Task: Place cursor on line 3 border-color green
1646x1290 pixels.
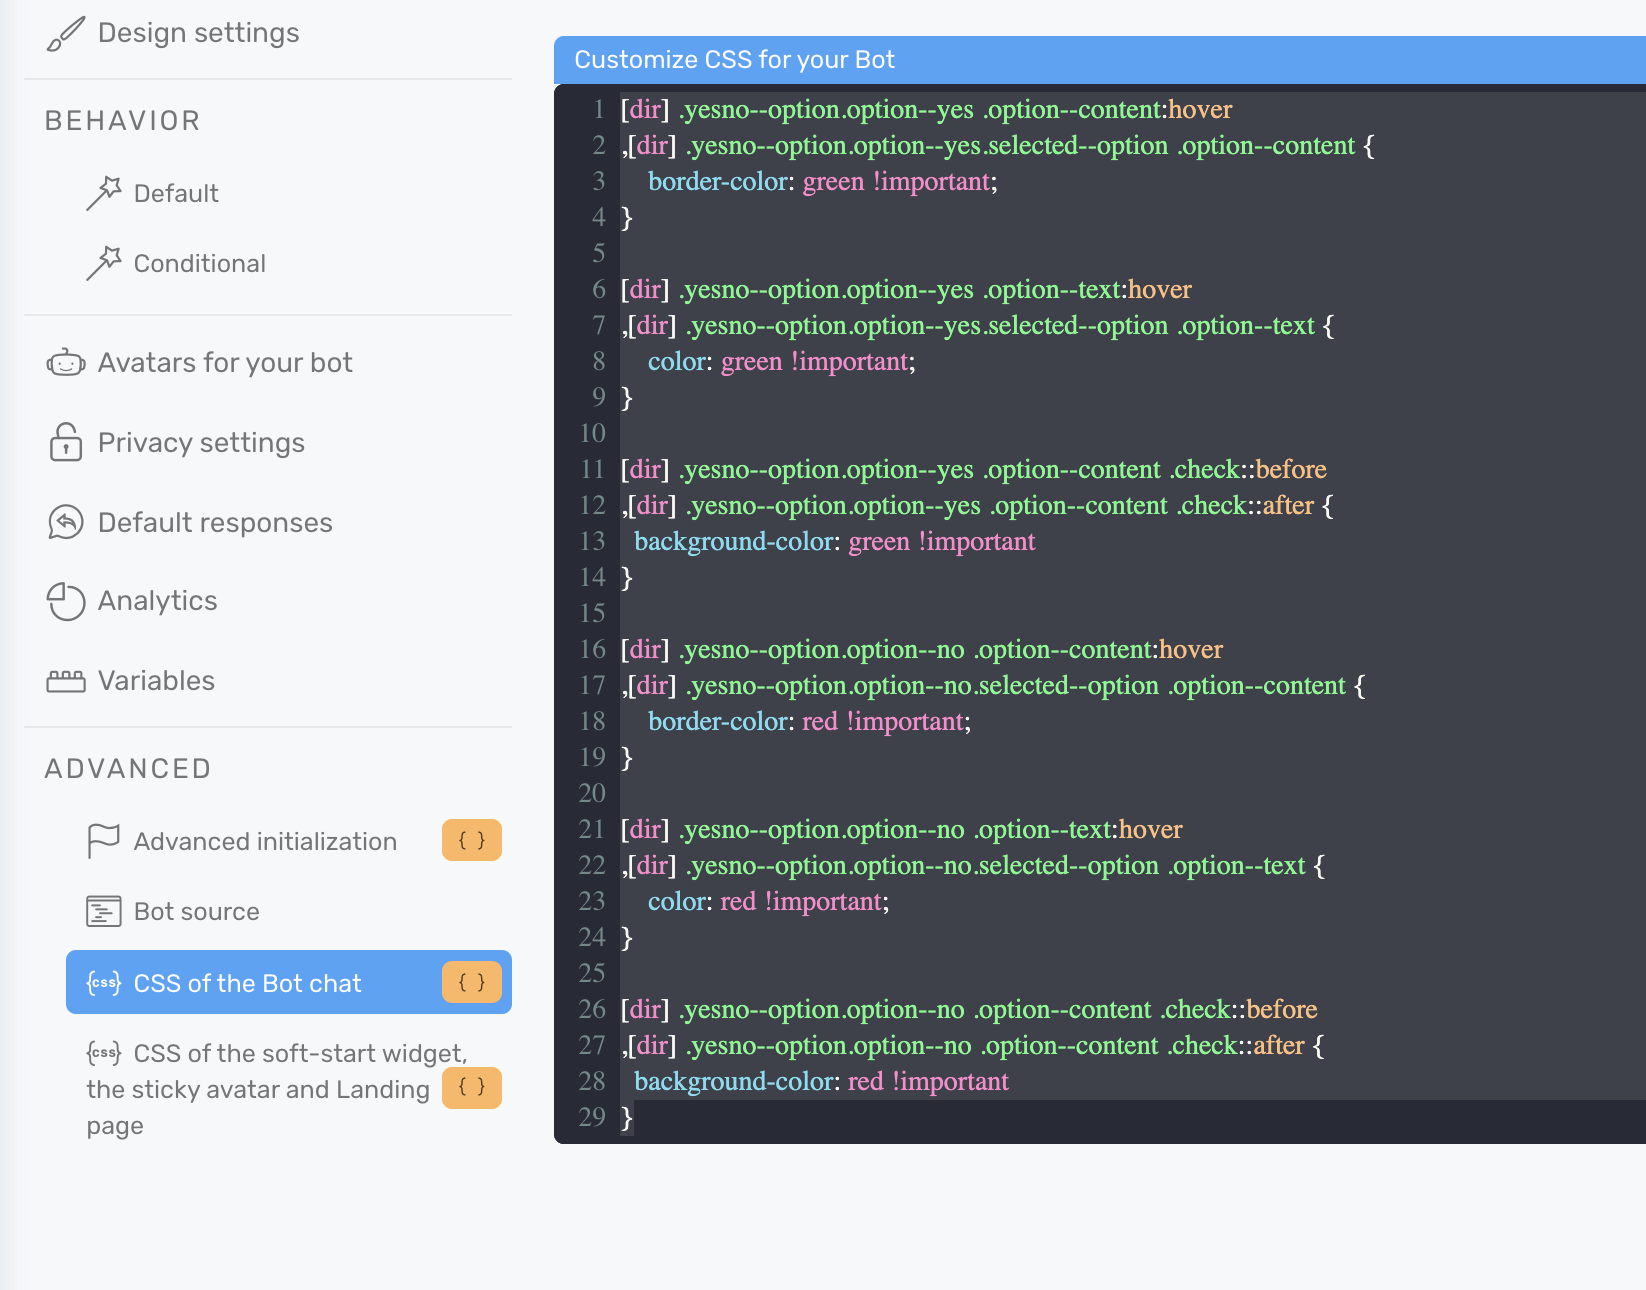Action: pyautogui.click(x=822, y=181)
